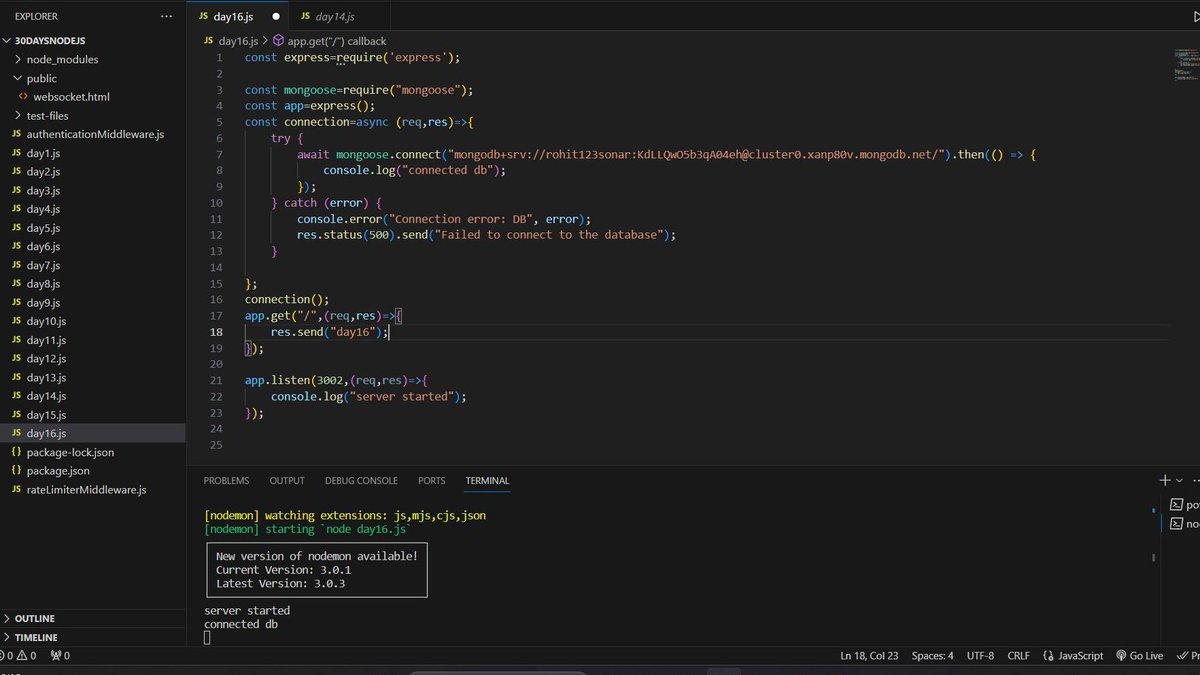Viewport: 1200px width, 675px height.
Task: Open the PROBLEMS panel tab
Action: click(226, 481)
